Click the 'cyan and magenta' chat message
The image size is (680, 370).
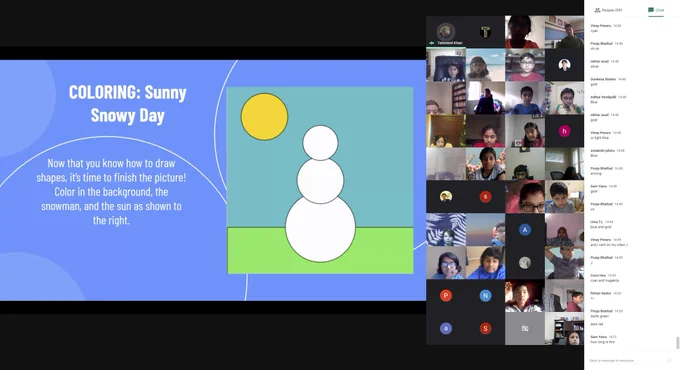tap(605, 281)
